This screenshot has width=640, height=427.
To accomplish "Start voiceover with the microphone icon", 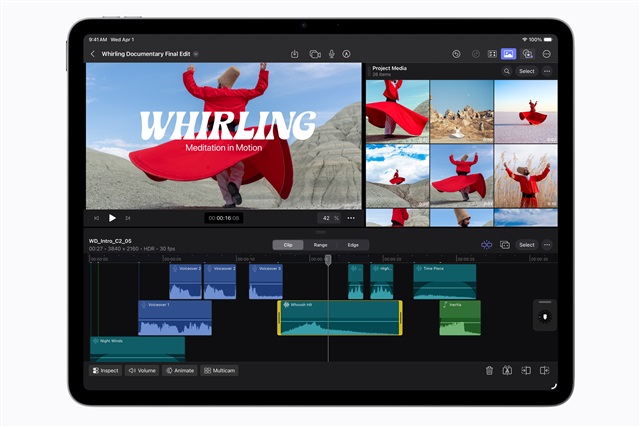I will pos(331,54).
